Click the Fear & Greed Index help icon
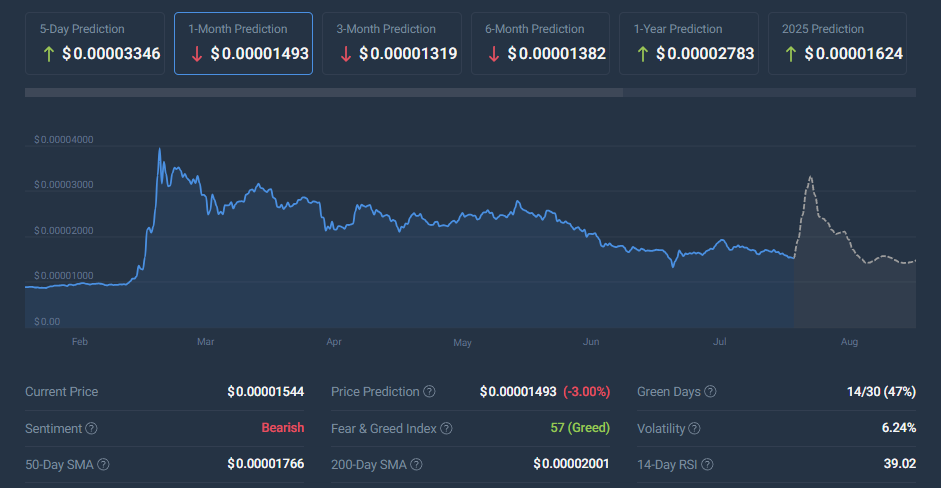This screenshot has width=941, height=488. point(446,428)
